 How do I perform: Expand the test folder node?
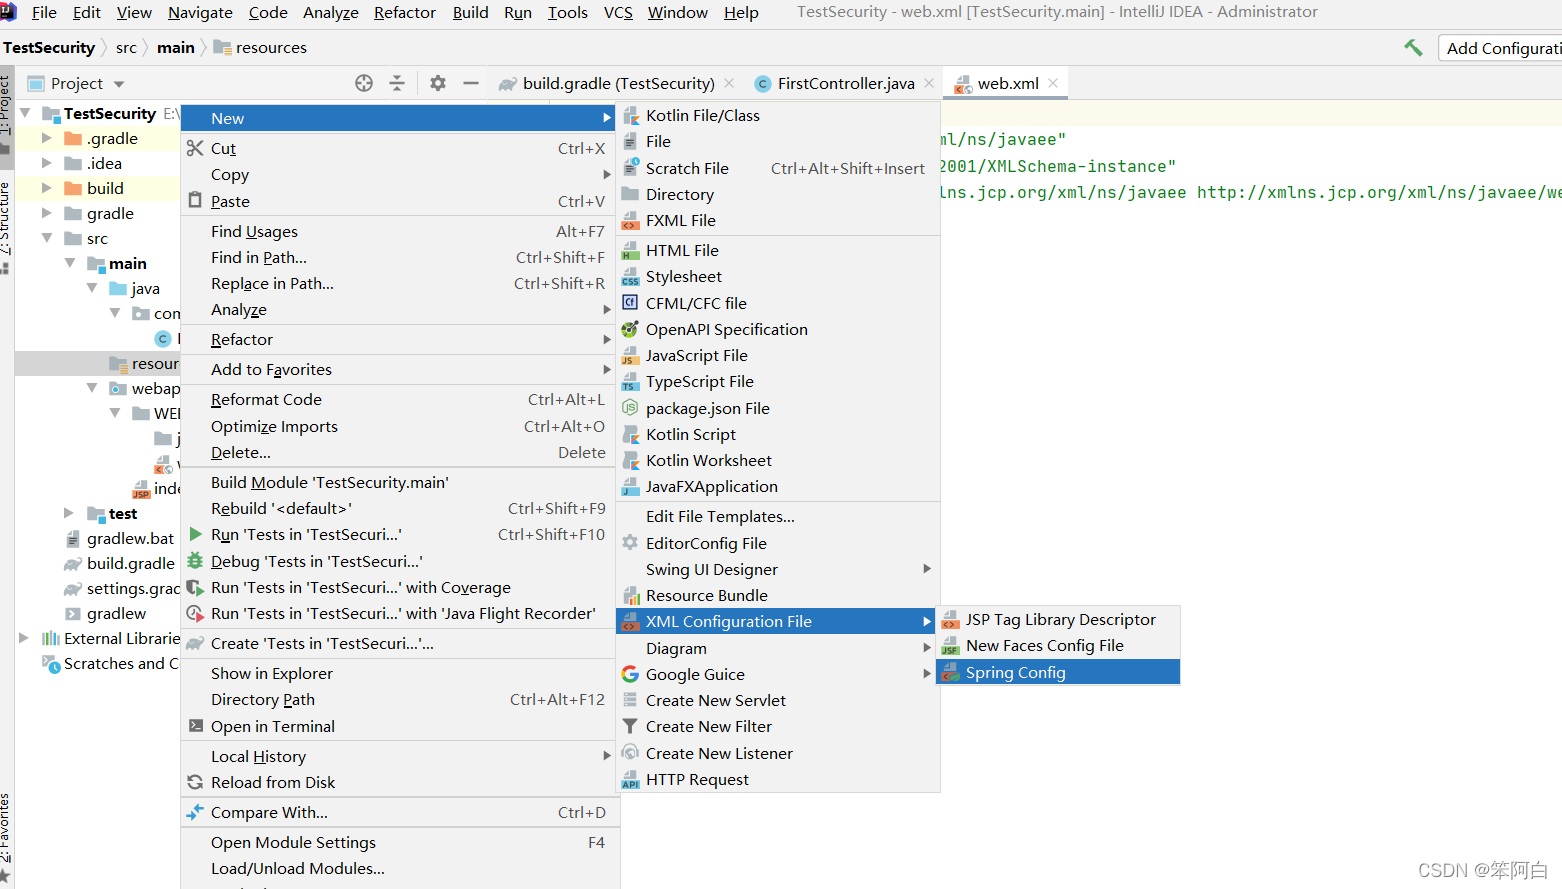tap(69, 513)
